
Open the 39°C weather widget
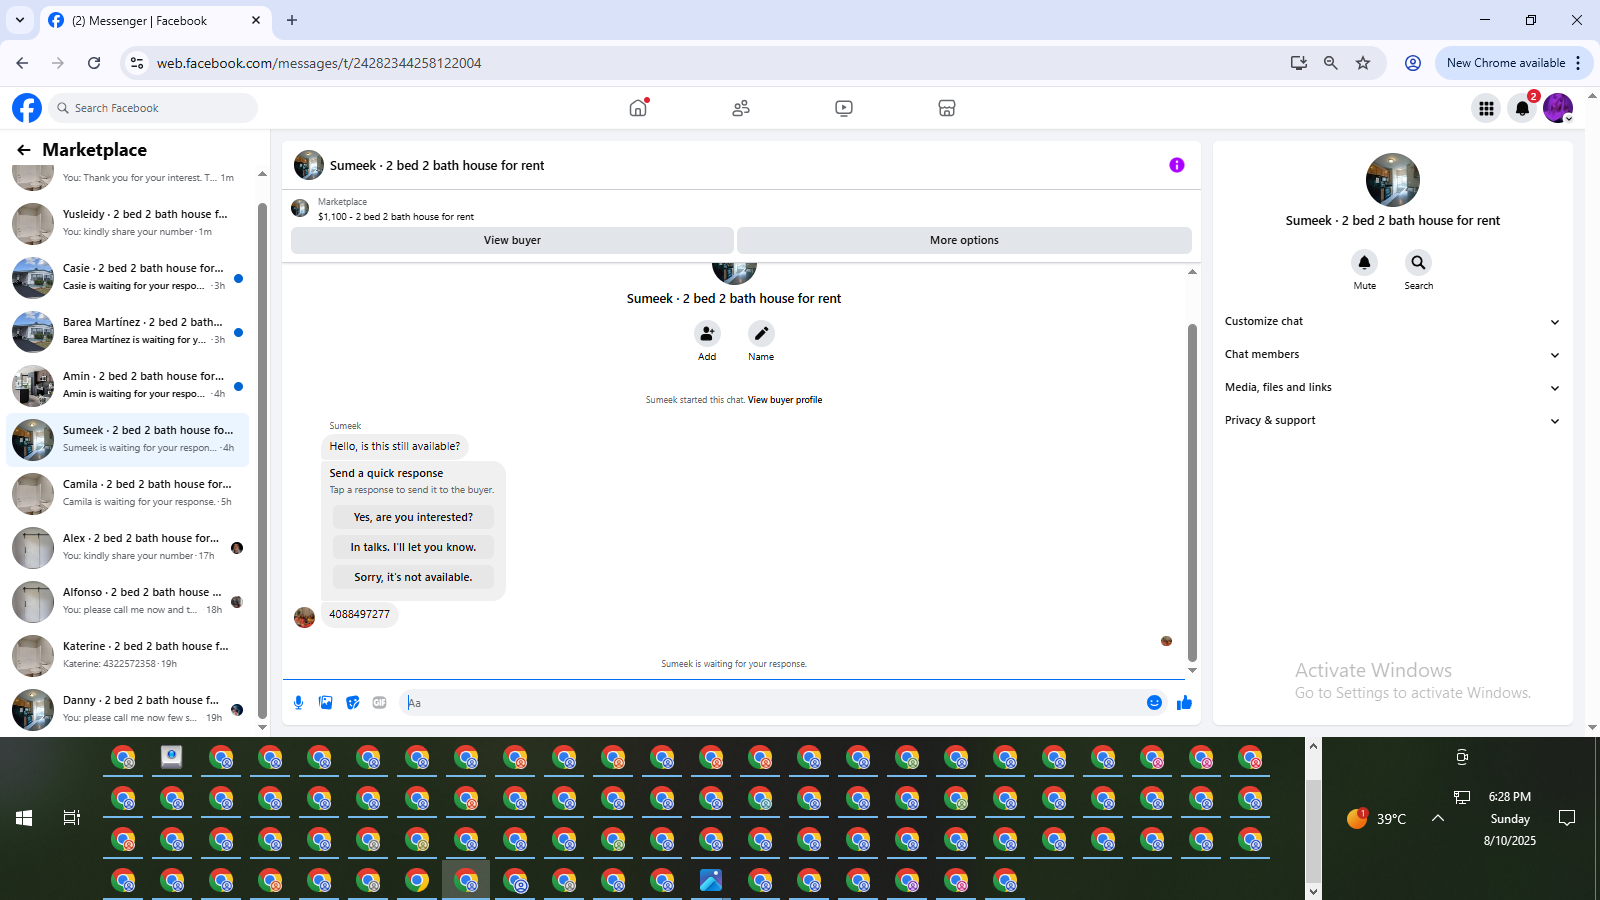(x=1376, y=818)
